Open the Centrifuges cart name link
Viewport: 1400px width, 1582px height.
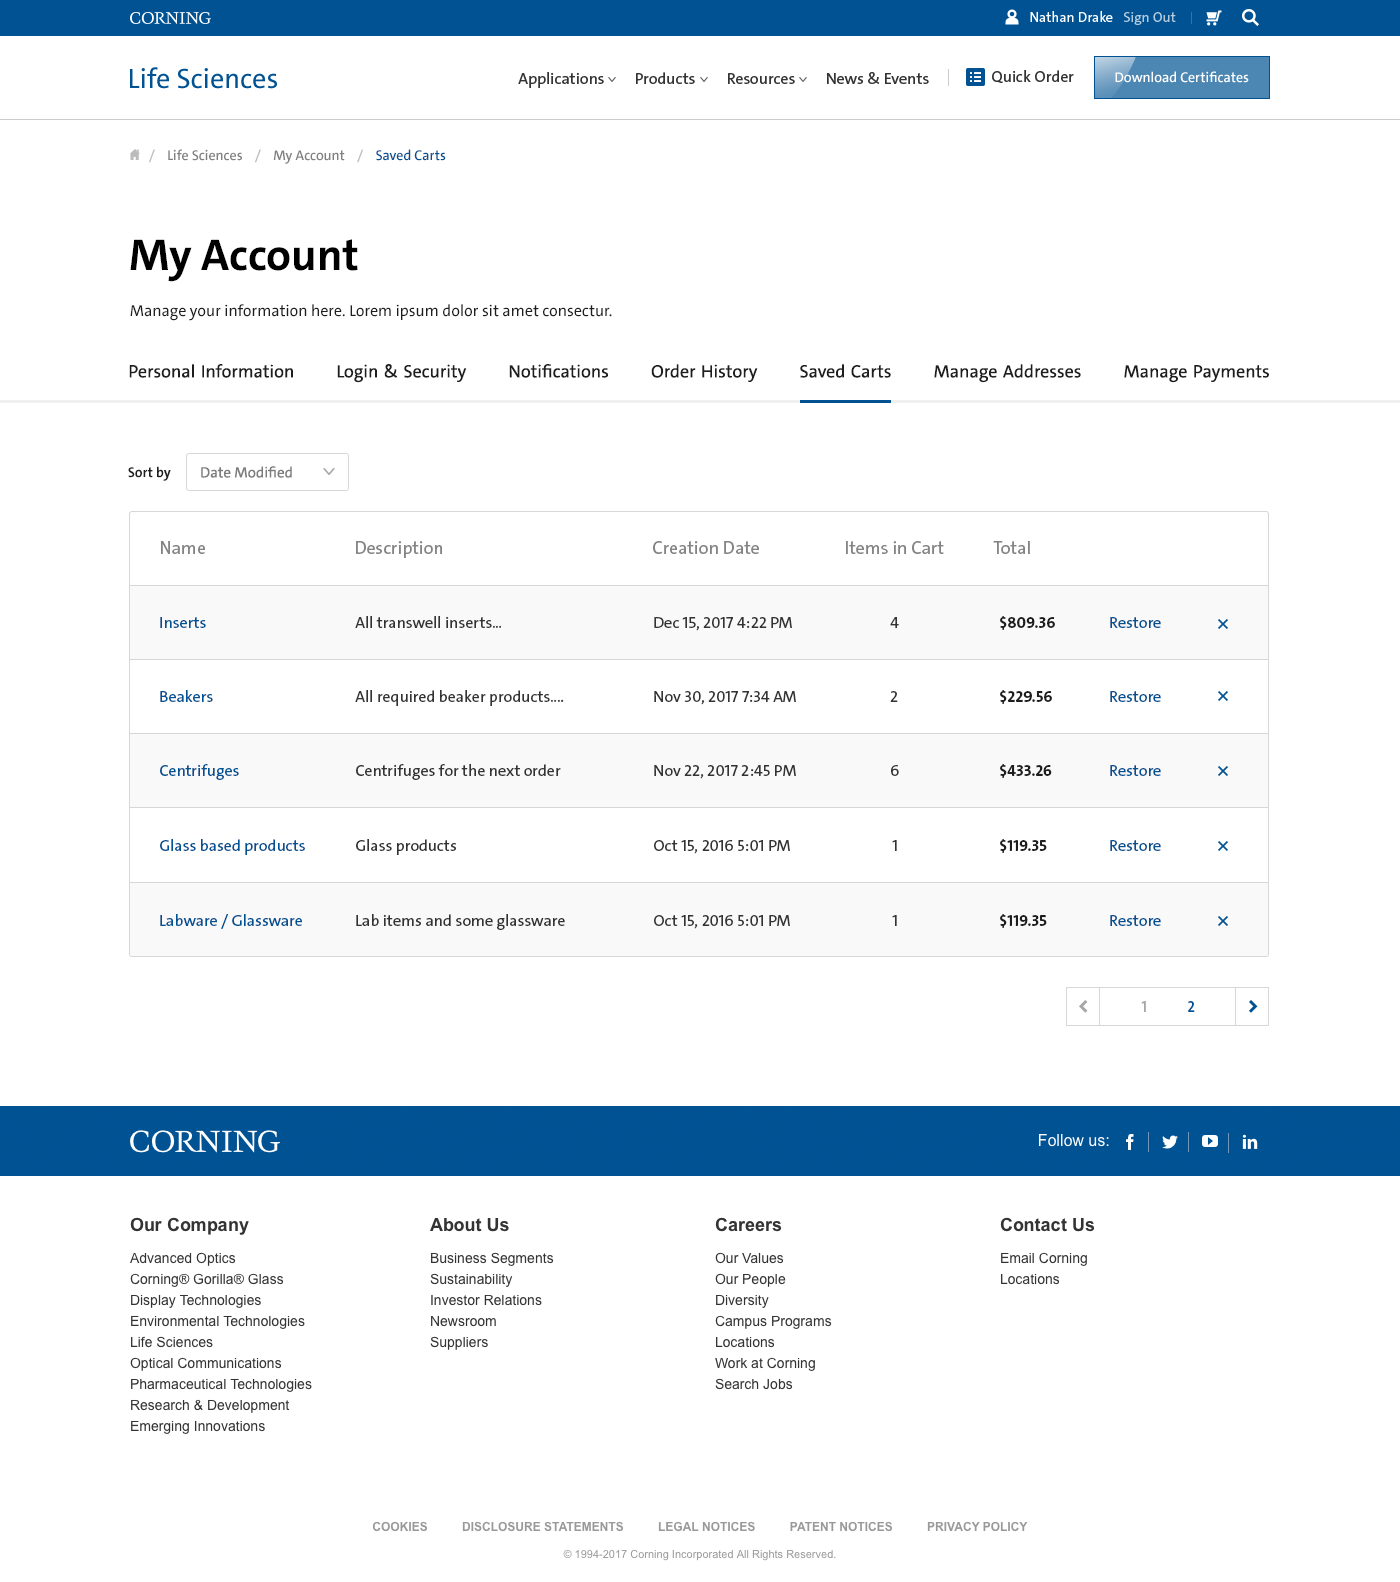click(x=199, y=771)
